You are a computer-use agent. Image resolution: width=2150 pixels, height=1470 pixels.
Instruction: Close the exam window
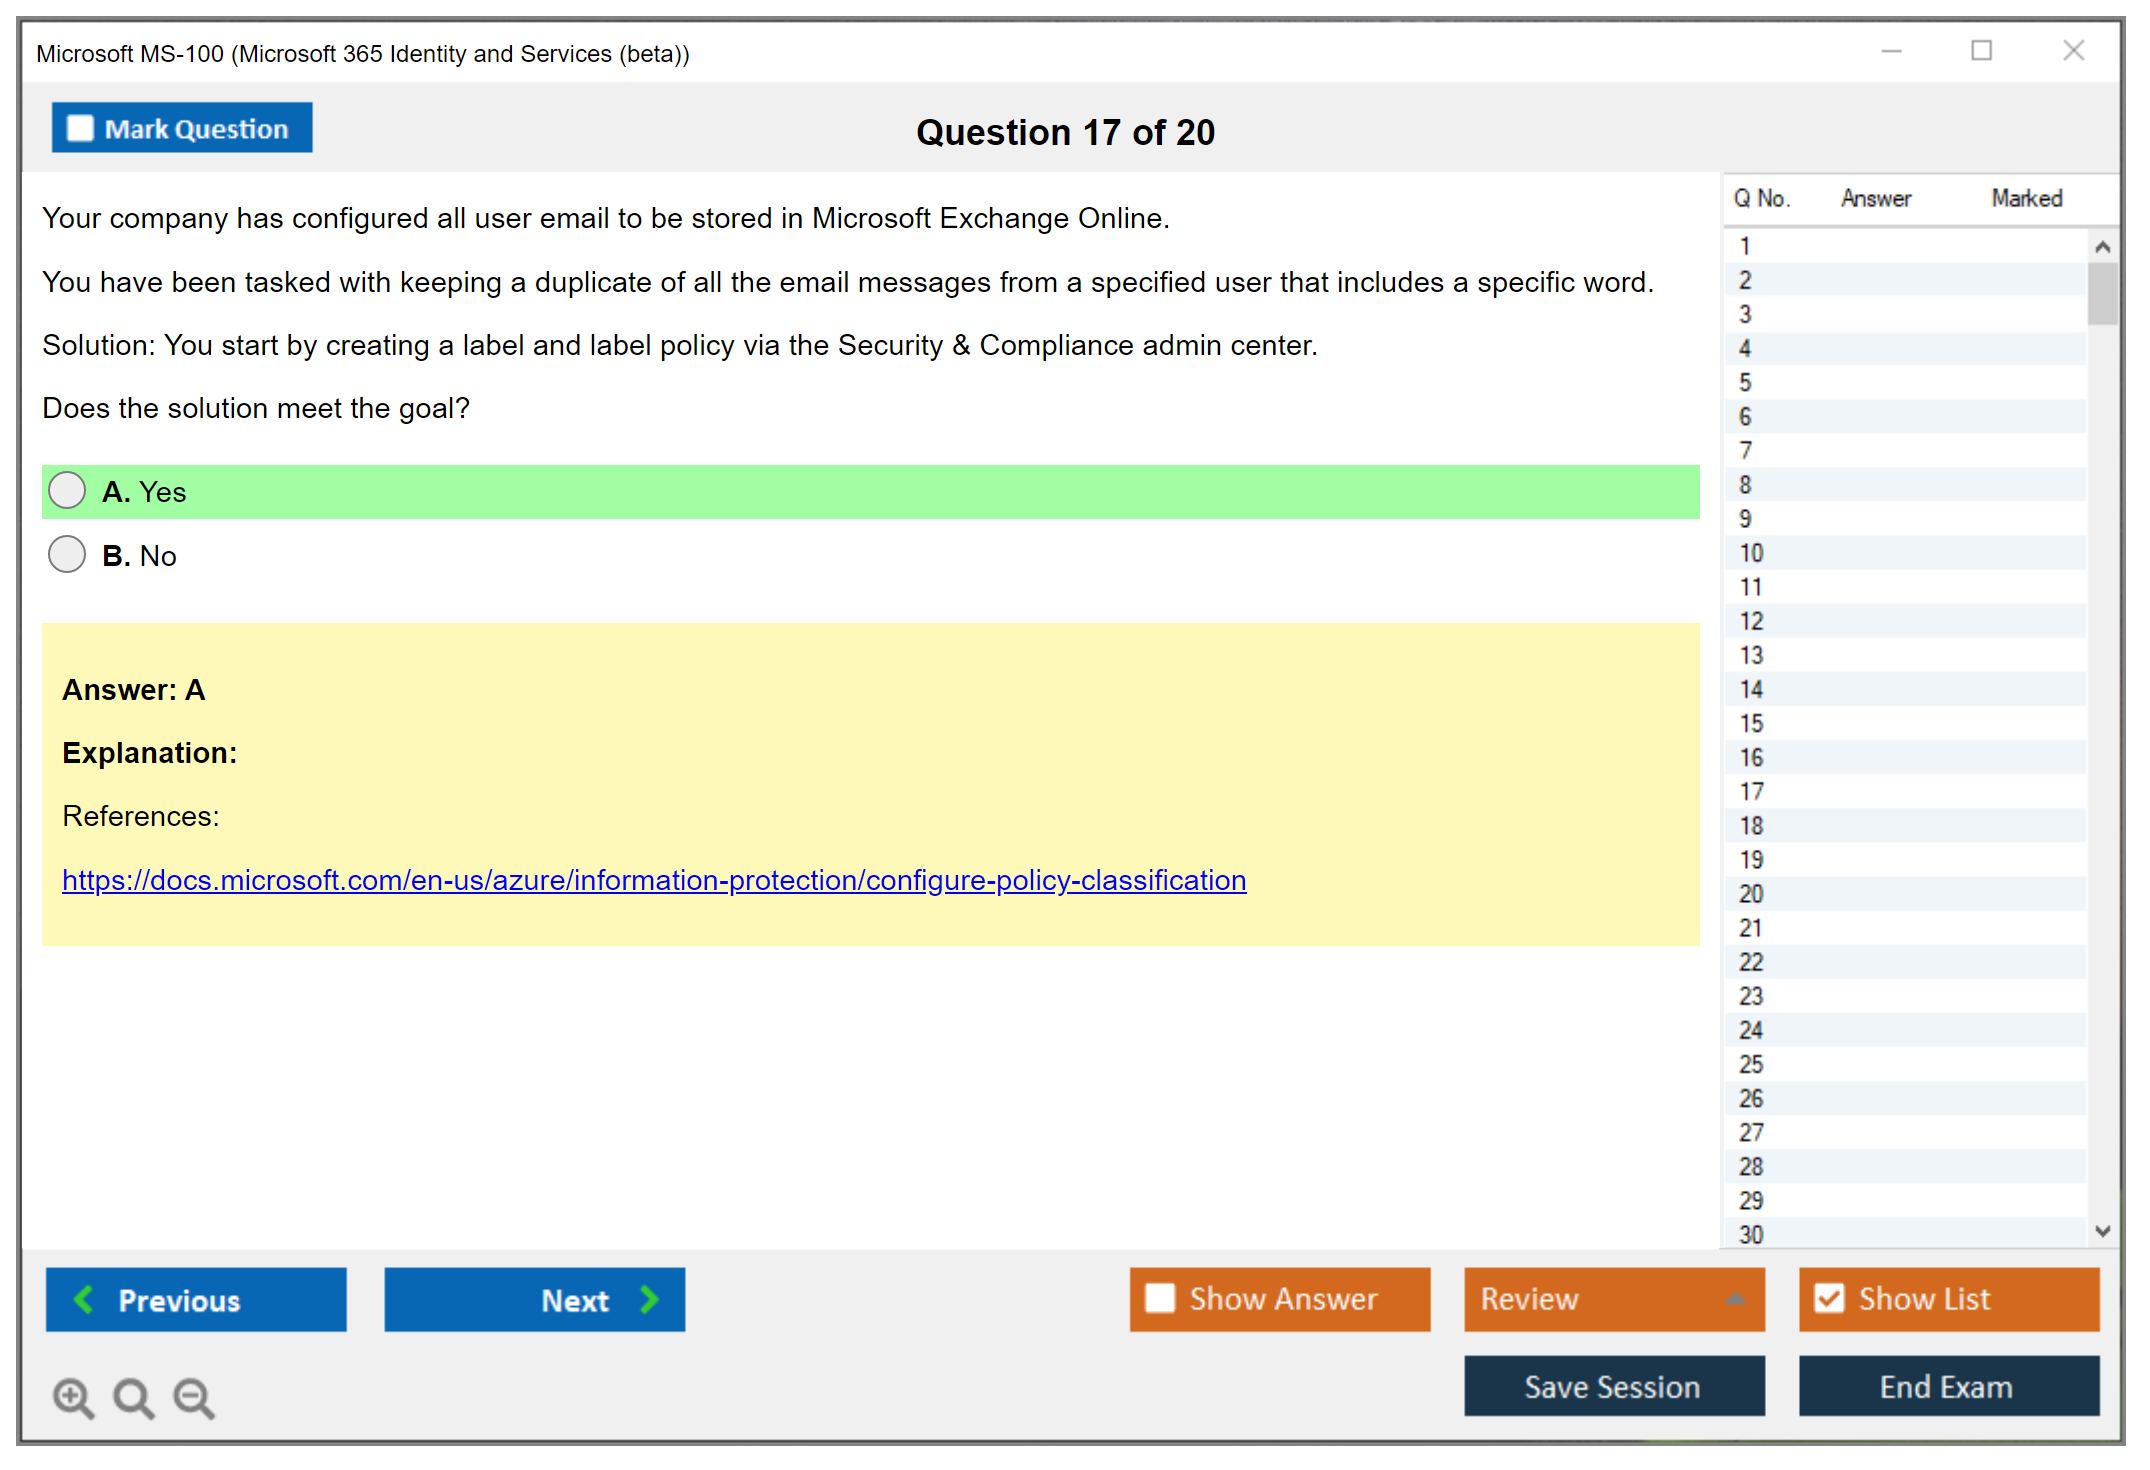[x=2073, y=51]
